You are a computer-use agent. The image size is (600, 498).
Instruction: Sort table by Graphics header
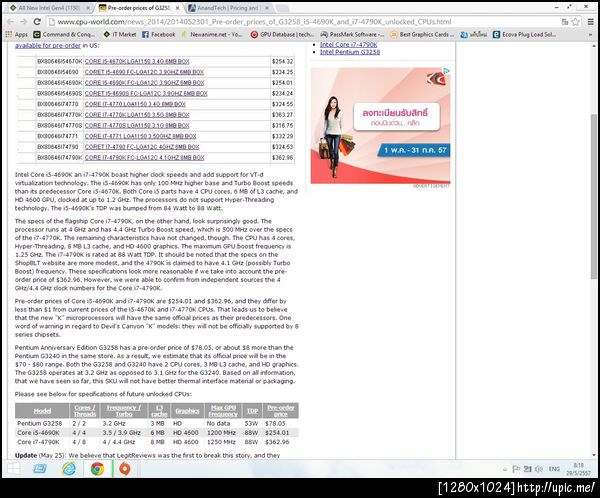pyautogui.click(x=188, y=411)
